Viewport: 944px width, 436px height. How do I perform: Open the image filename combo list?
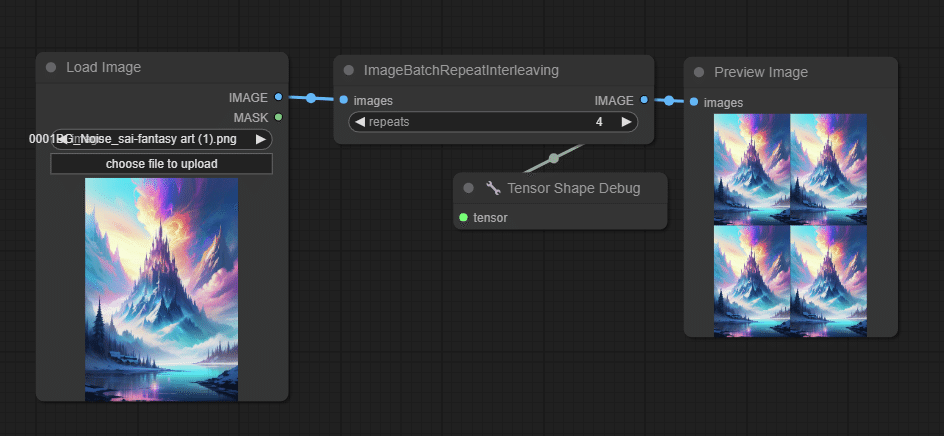pyautogui.click(x=160, y=140)
